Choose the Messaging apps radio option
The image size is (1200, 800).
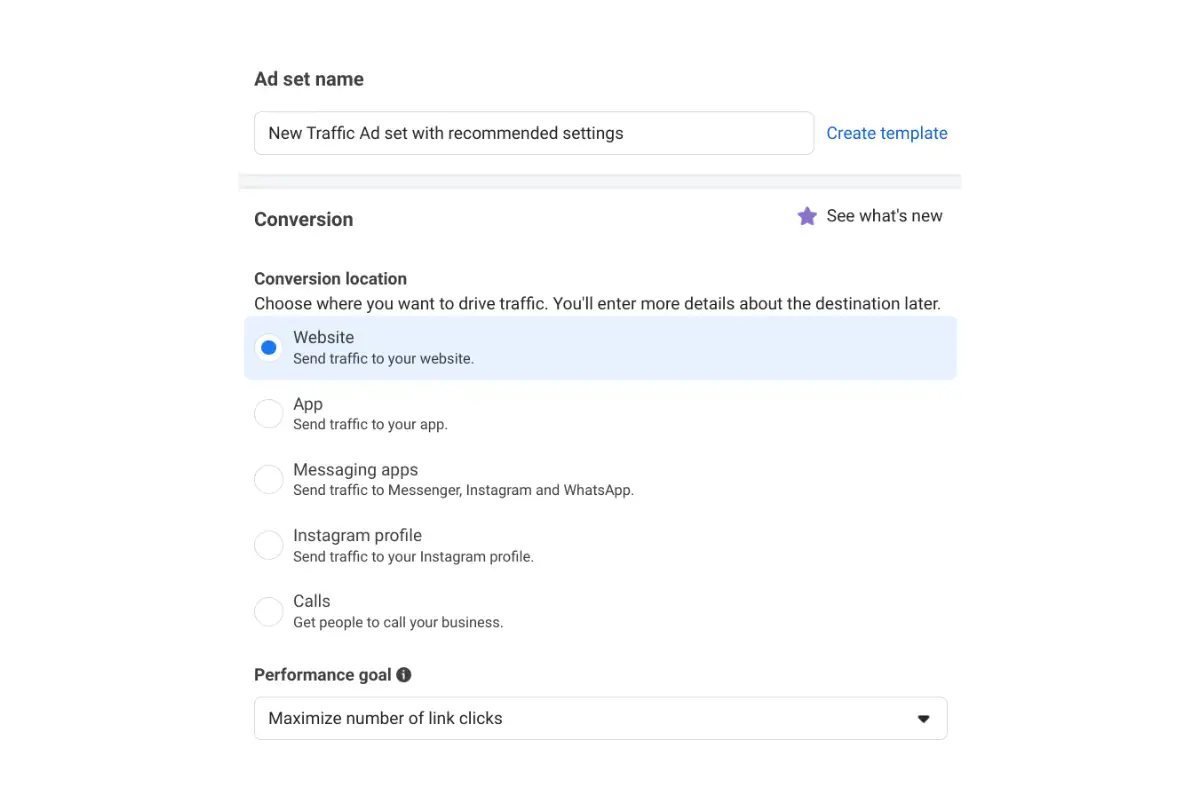268,480
